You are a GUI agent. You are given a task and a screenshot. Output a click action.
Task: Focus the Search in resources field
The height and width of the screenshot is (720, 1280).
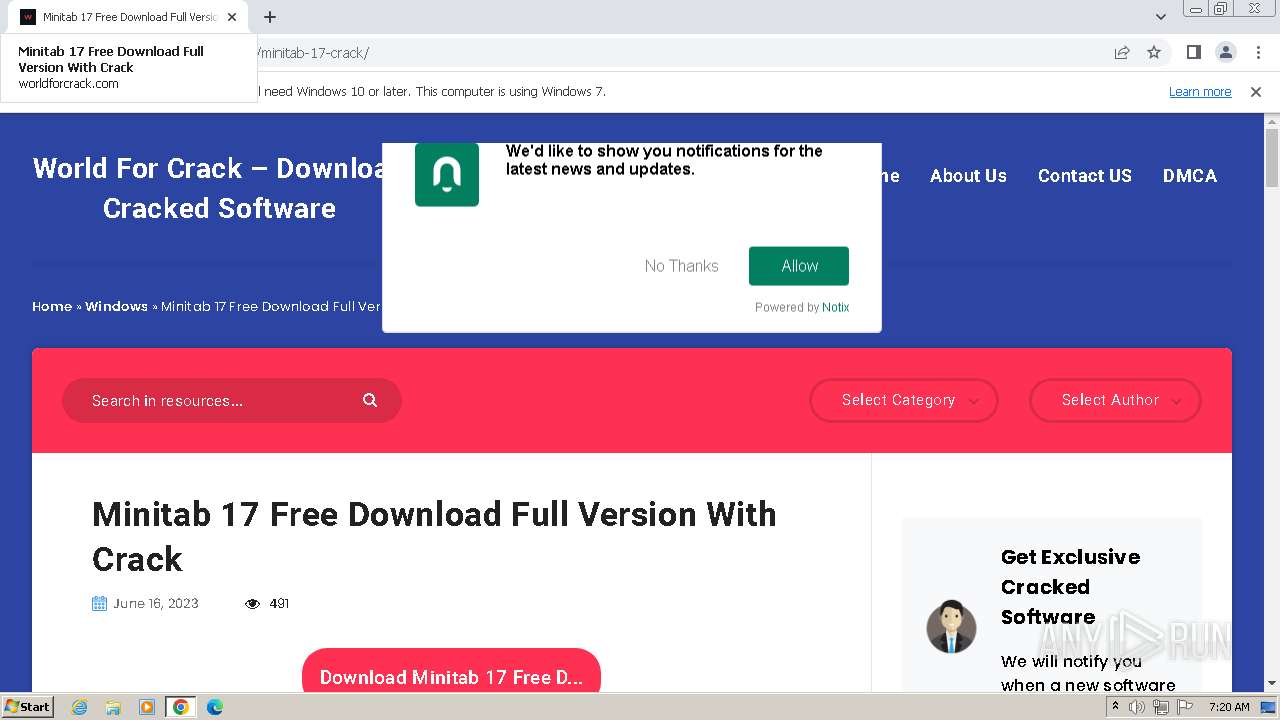pos(232,400)
